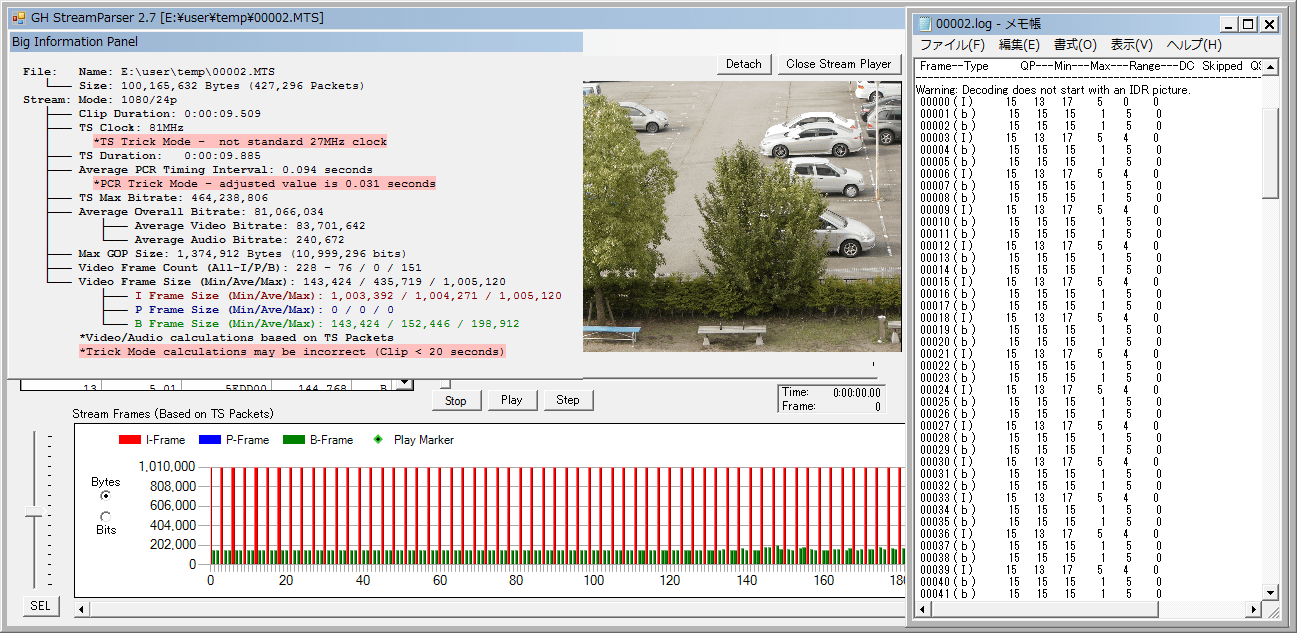Click the green B-Frame legend swatch
The width and height of the screenshot is (1297, 633).
click(294, 440)
